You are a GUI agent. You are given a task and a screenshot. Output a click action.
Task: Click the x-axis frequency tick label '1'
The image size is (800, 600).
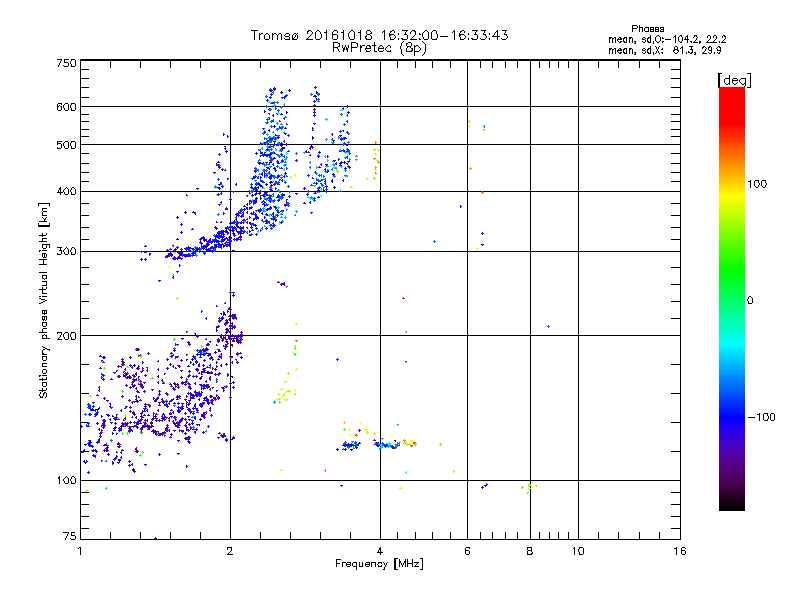click(x=80, y=551)
